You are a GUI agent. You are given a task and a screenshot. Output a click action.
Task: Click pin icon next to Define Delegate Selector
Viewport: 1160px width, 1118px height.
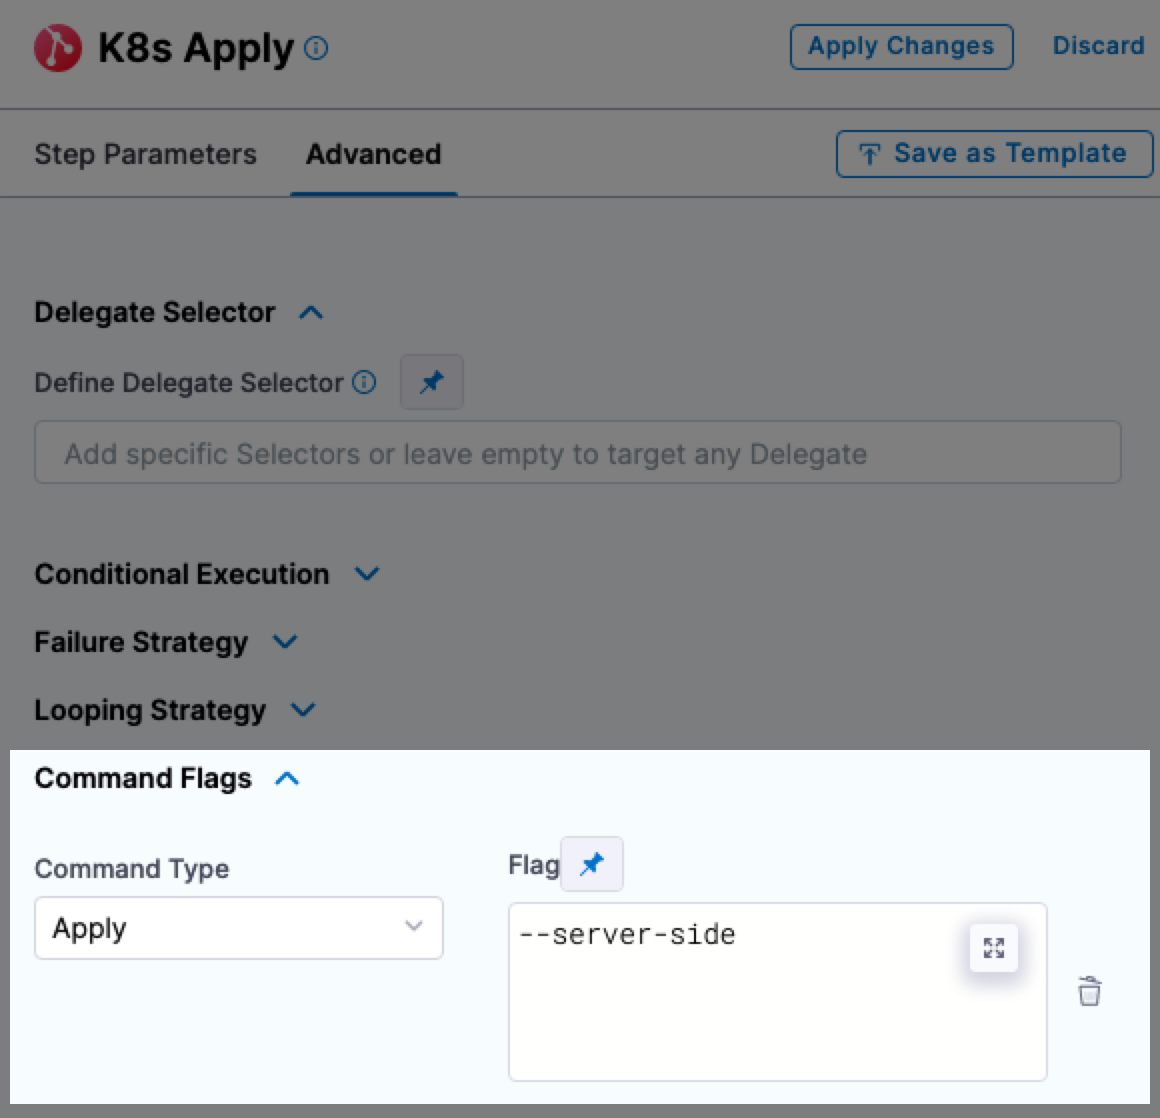coord(432,382)
